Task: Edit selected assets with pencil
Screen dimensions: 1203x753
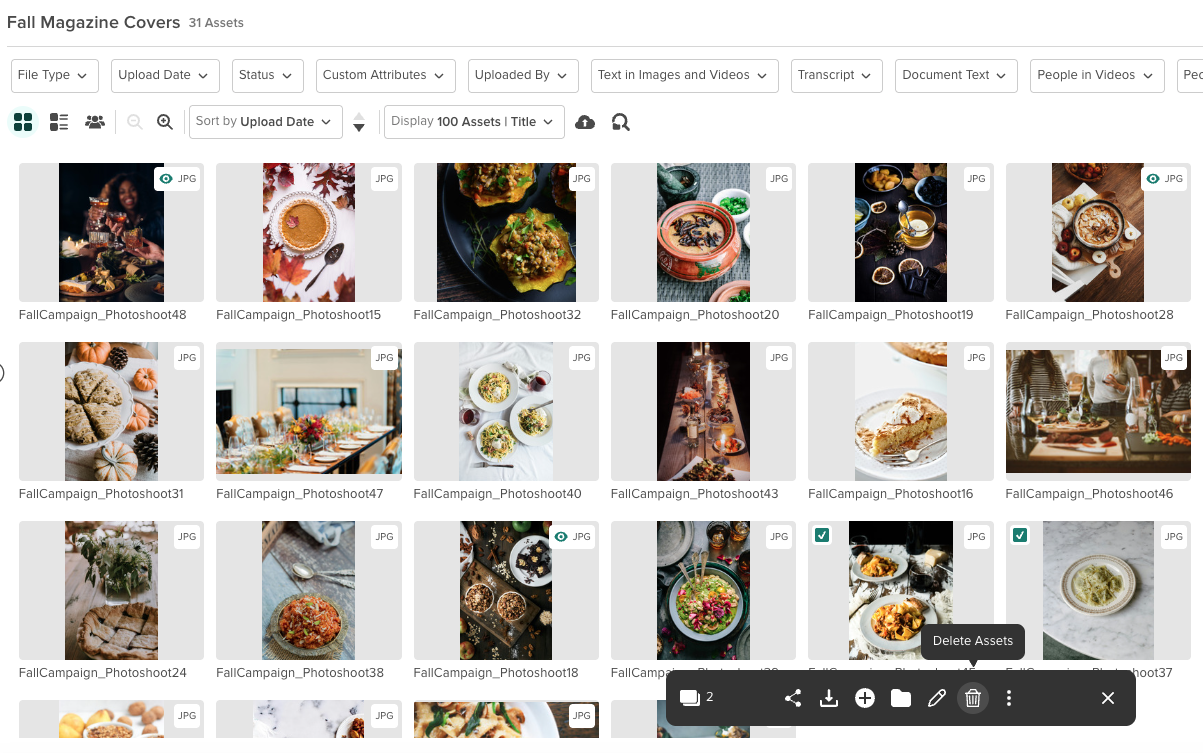Action: pyautogui.click(x=937, y=698)
